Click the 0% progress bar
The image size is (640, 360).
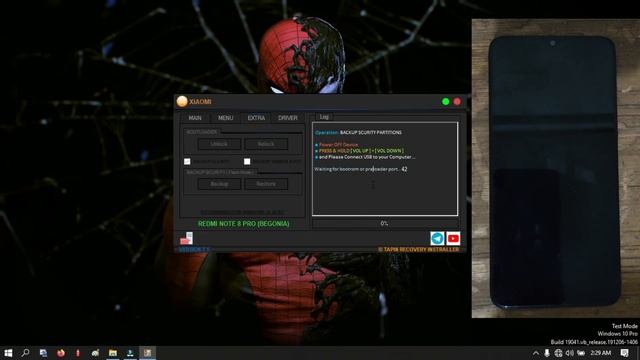(385, 224)
